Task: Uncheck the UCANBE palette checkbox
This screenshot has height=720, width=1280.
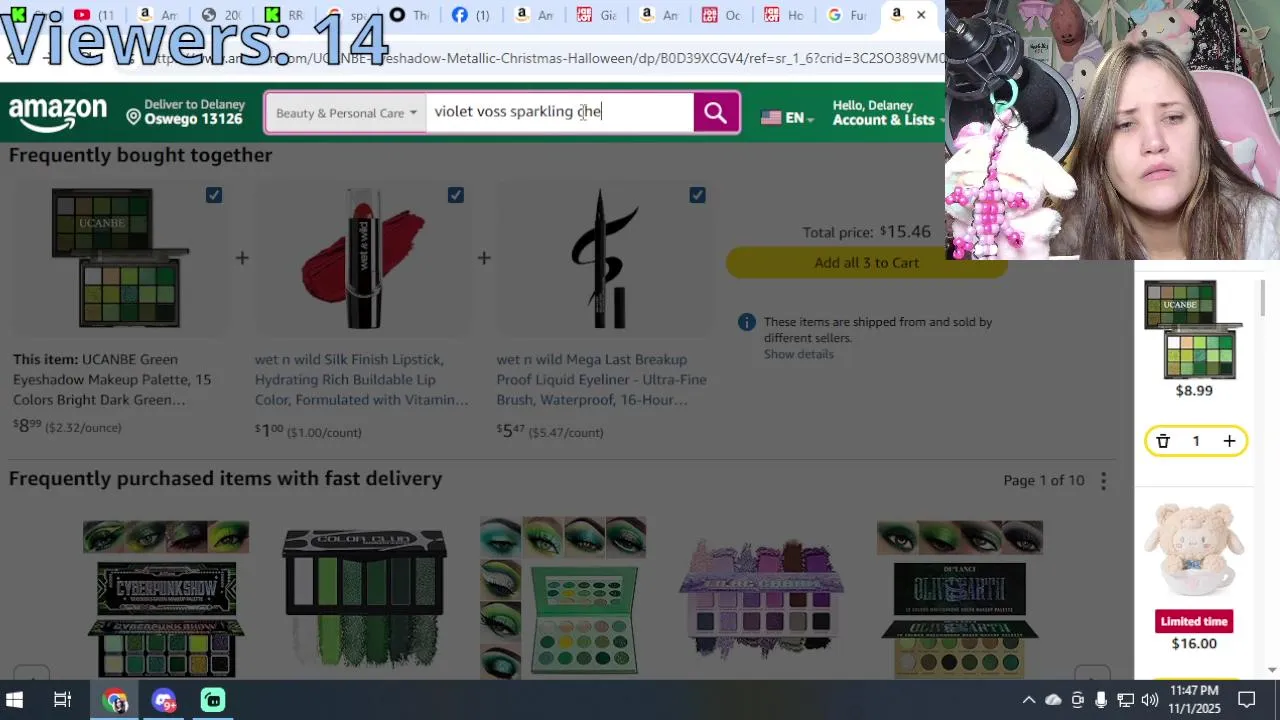Action: tap(214, 195)
